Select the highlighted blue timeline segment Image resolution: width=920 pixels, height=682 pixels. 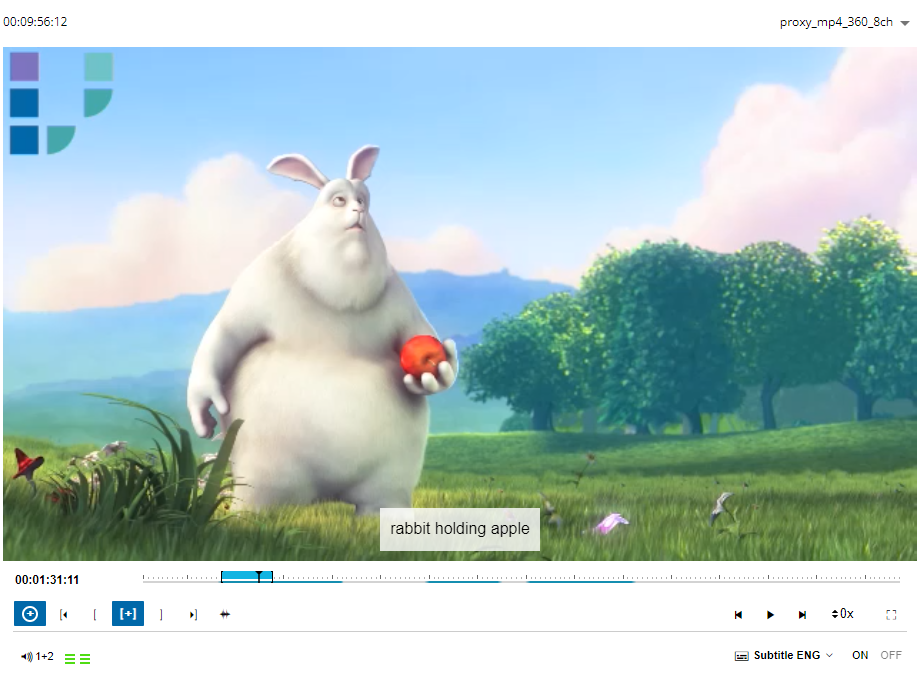tap(246, 576)
